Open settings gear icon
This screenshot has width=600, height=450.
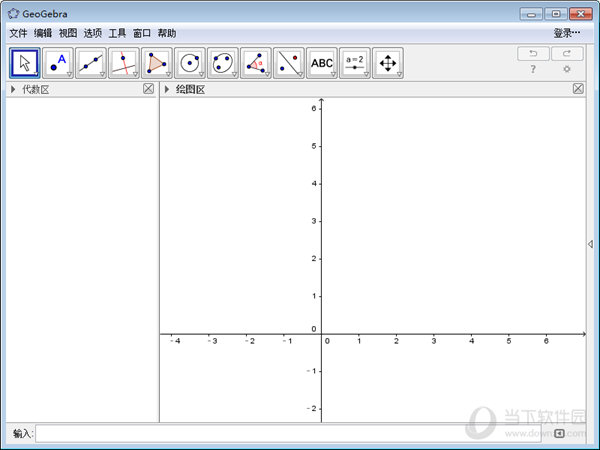(x=567, y=69)
